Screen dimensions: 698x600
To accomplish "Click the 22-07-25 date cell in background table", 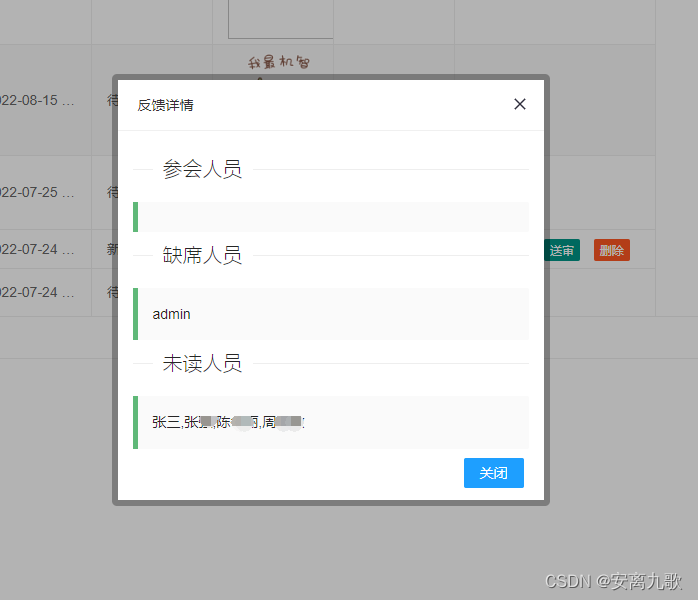I will click(x=37, y=192).
